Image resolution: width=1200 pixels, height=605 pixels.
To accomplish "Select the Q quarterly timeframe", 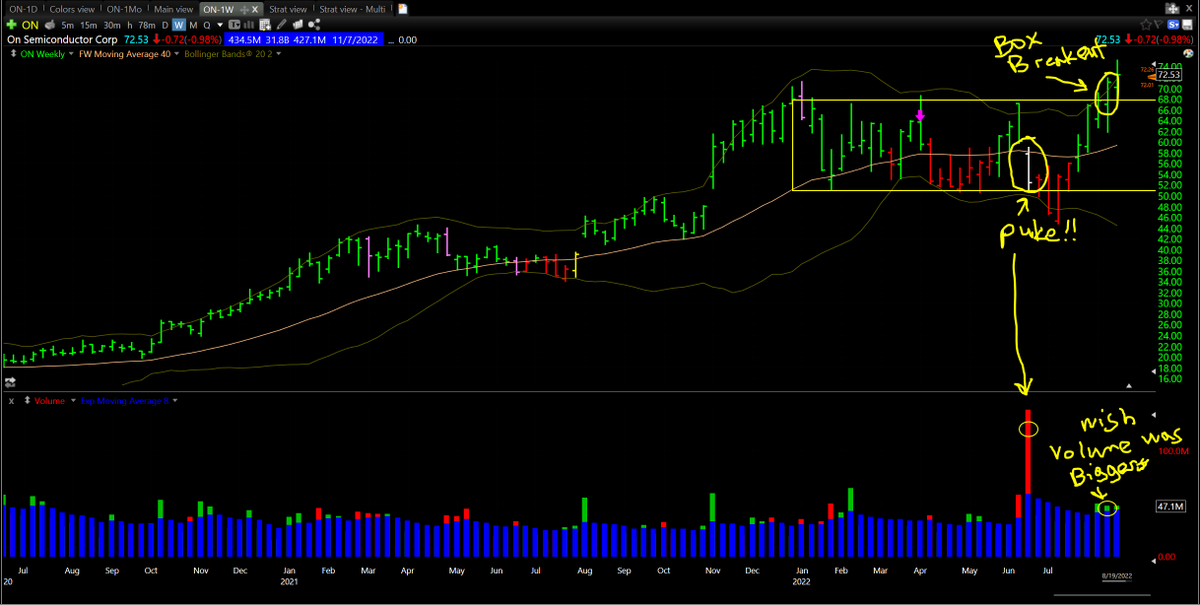I will 207,25.
